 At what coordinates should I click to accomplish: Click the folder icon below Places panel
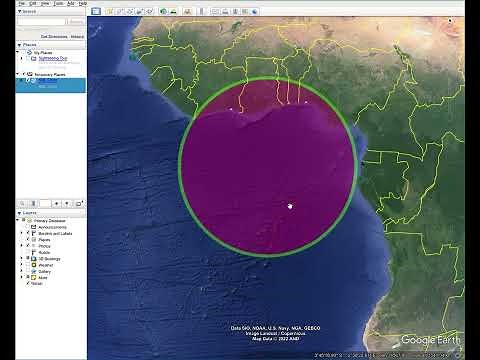pos(78,203)
